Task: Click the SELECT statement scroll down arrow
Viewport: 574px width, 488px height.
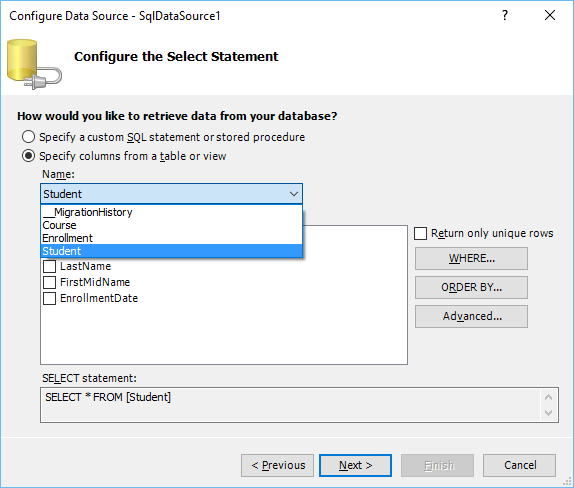Action: click(x=548, y=413)
